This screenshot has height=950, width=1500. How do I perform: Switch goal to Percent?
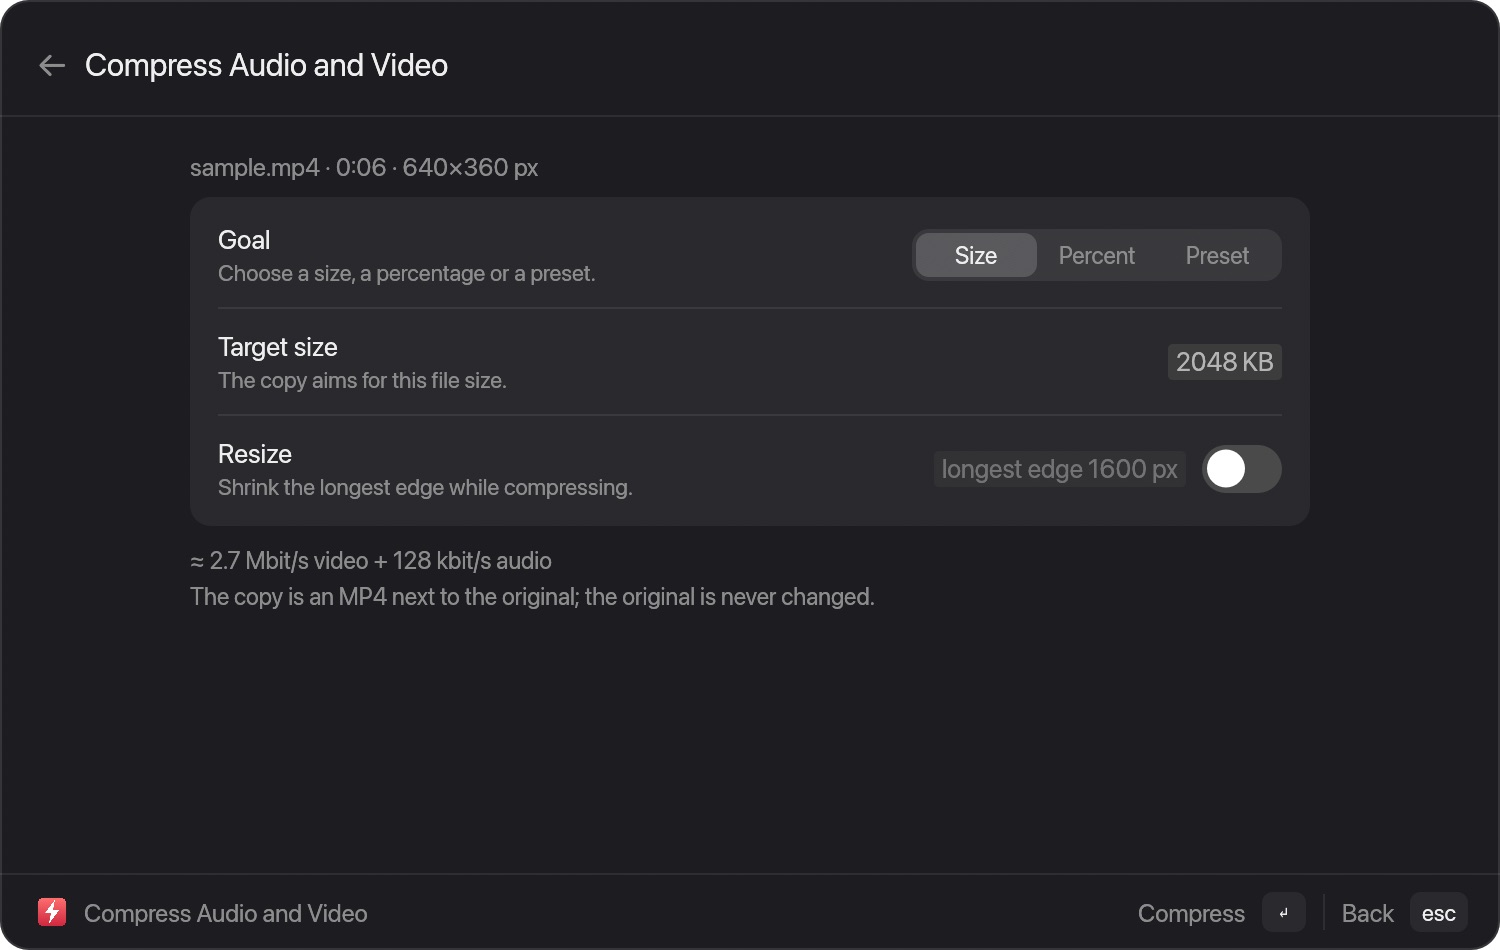[x=1097, y=256]
